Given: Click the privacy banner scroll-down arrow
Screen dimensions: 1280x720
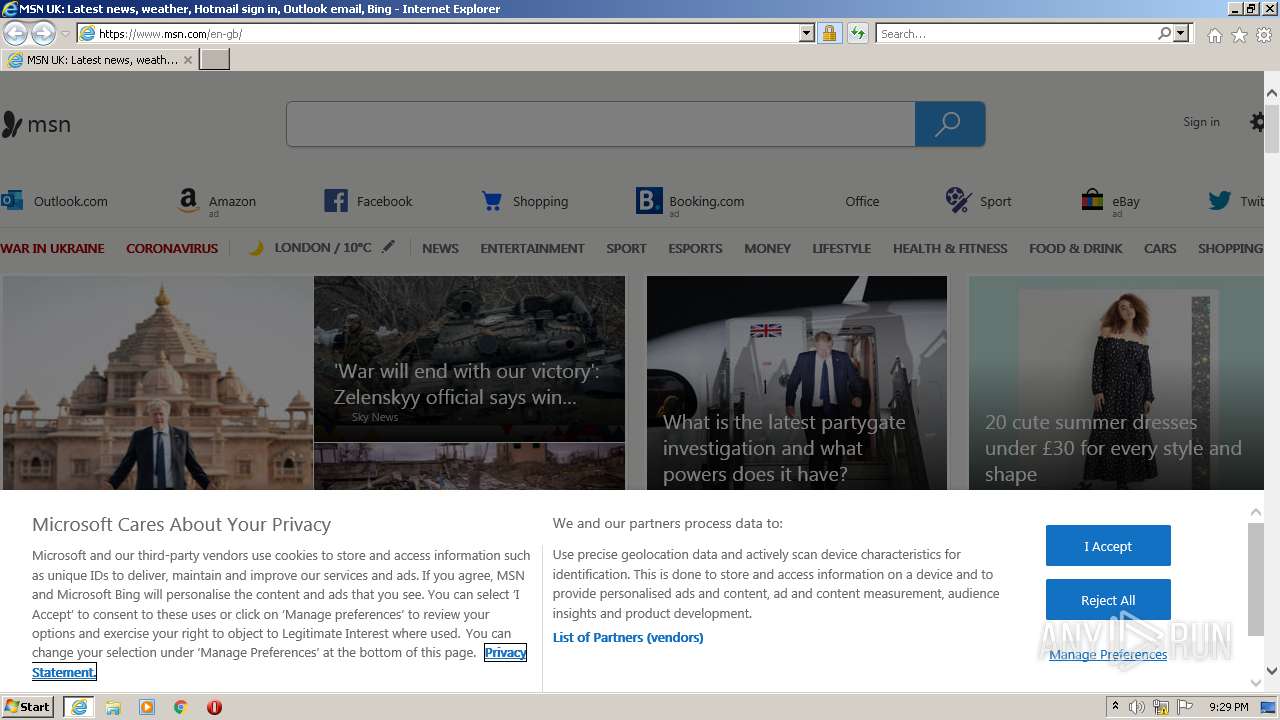Looking at the screenshot, I should tap(1256, 683).
